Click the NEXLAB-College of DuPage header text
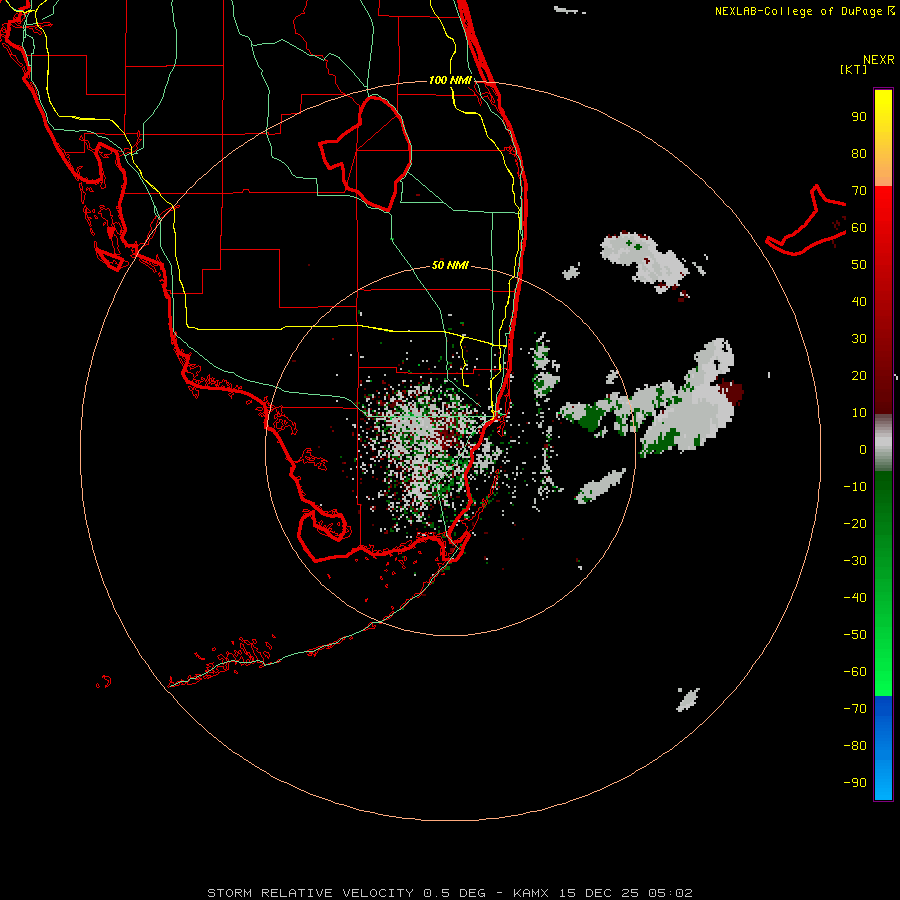 click(804, 11)
